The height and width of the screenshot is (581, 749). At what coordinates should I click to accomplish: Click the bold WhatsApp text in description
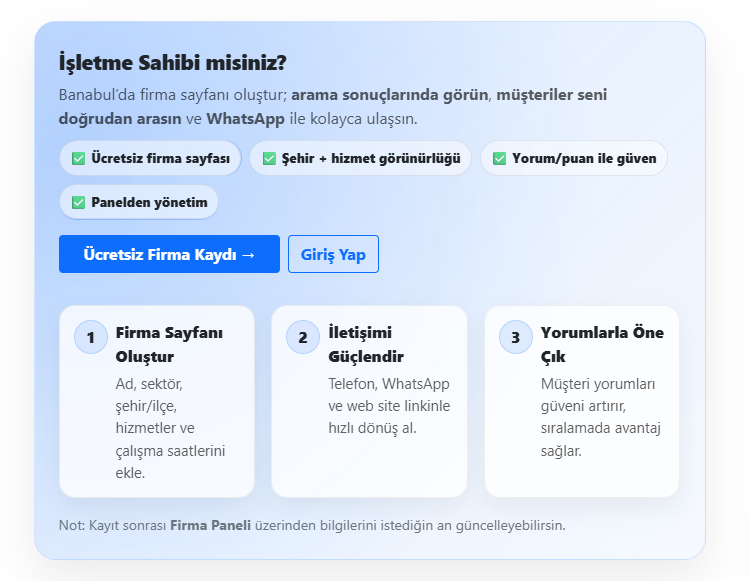(244, 118)
